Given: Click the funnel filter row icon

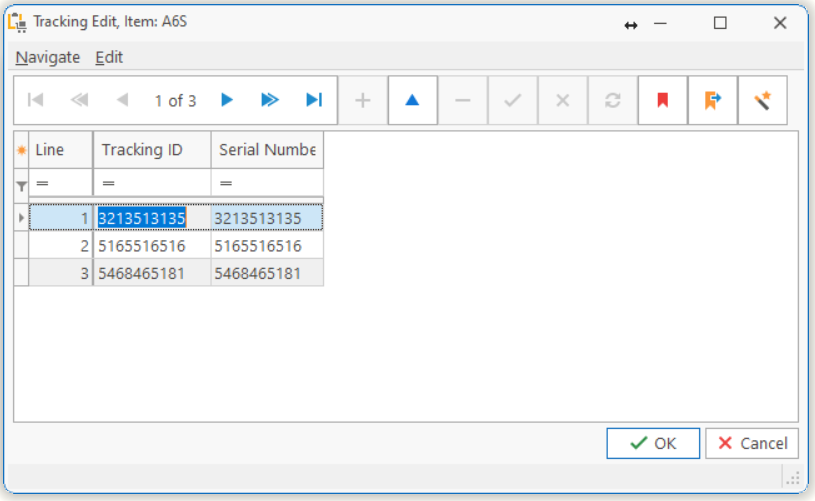Looking at the screenshot, I should [21, 185].
